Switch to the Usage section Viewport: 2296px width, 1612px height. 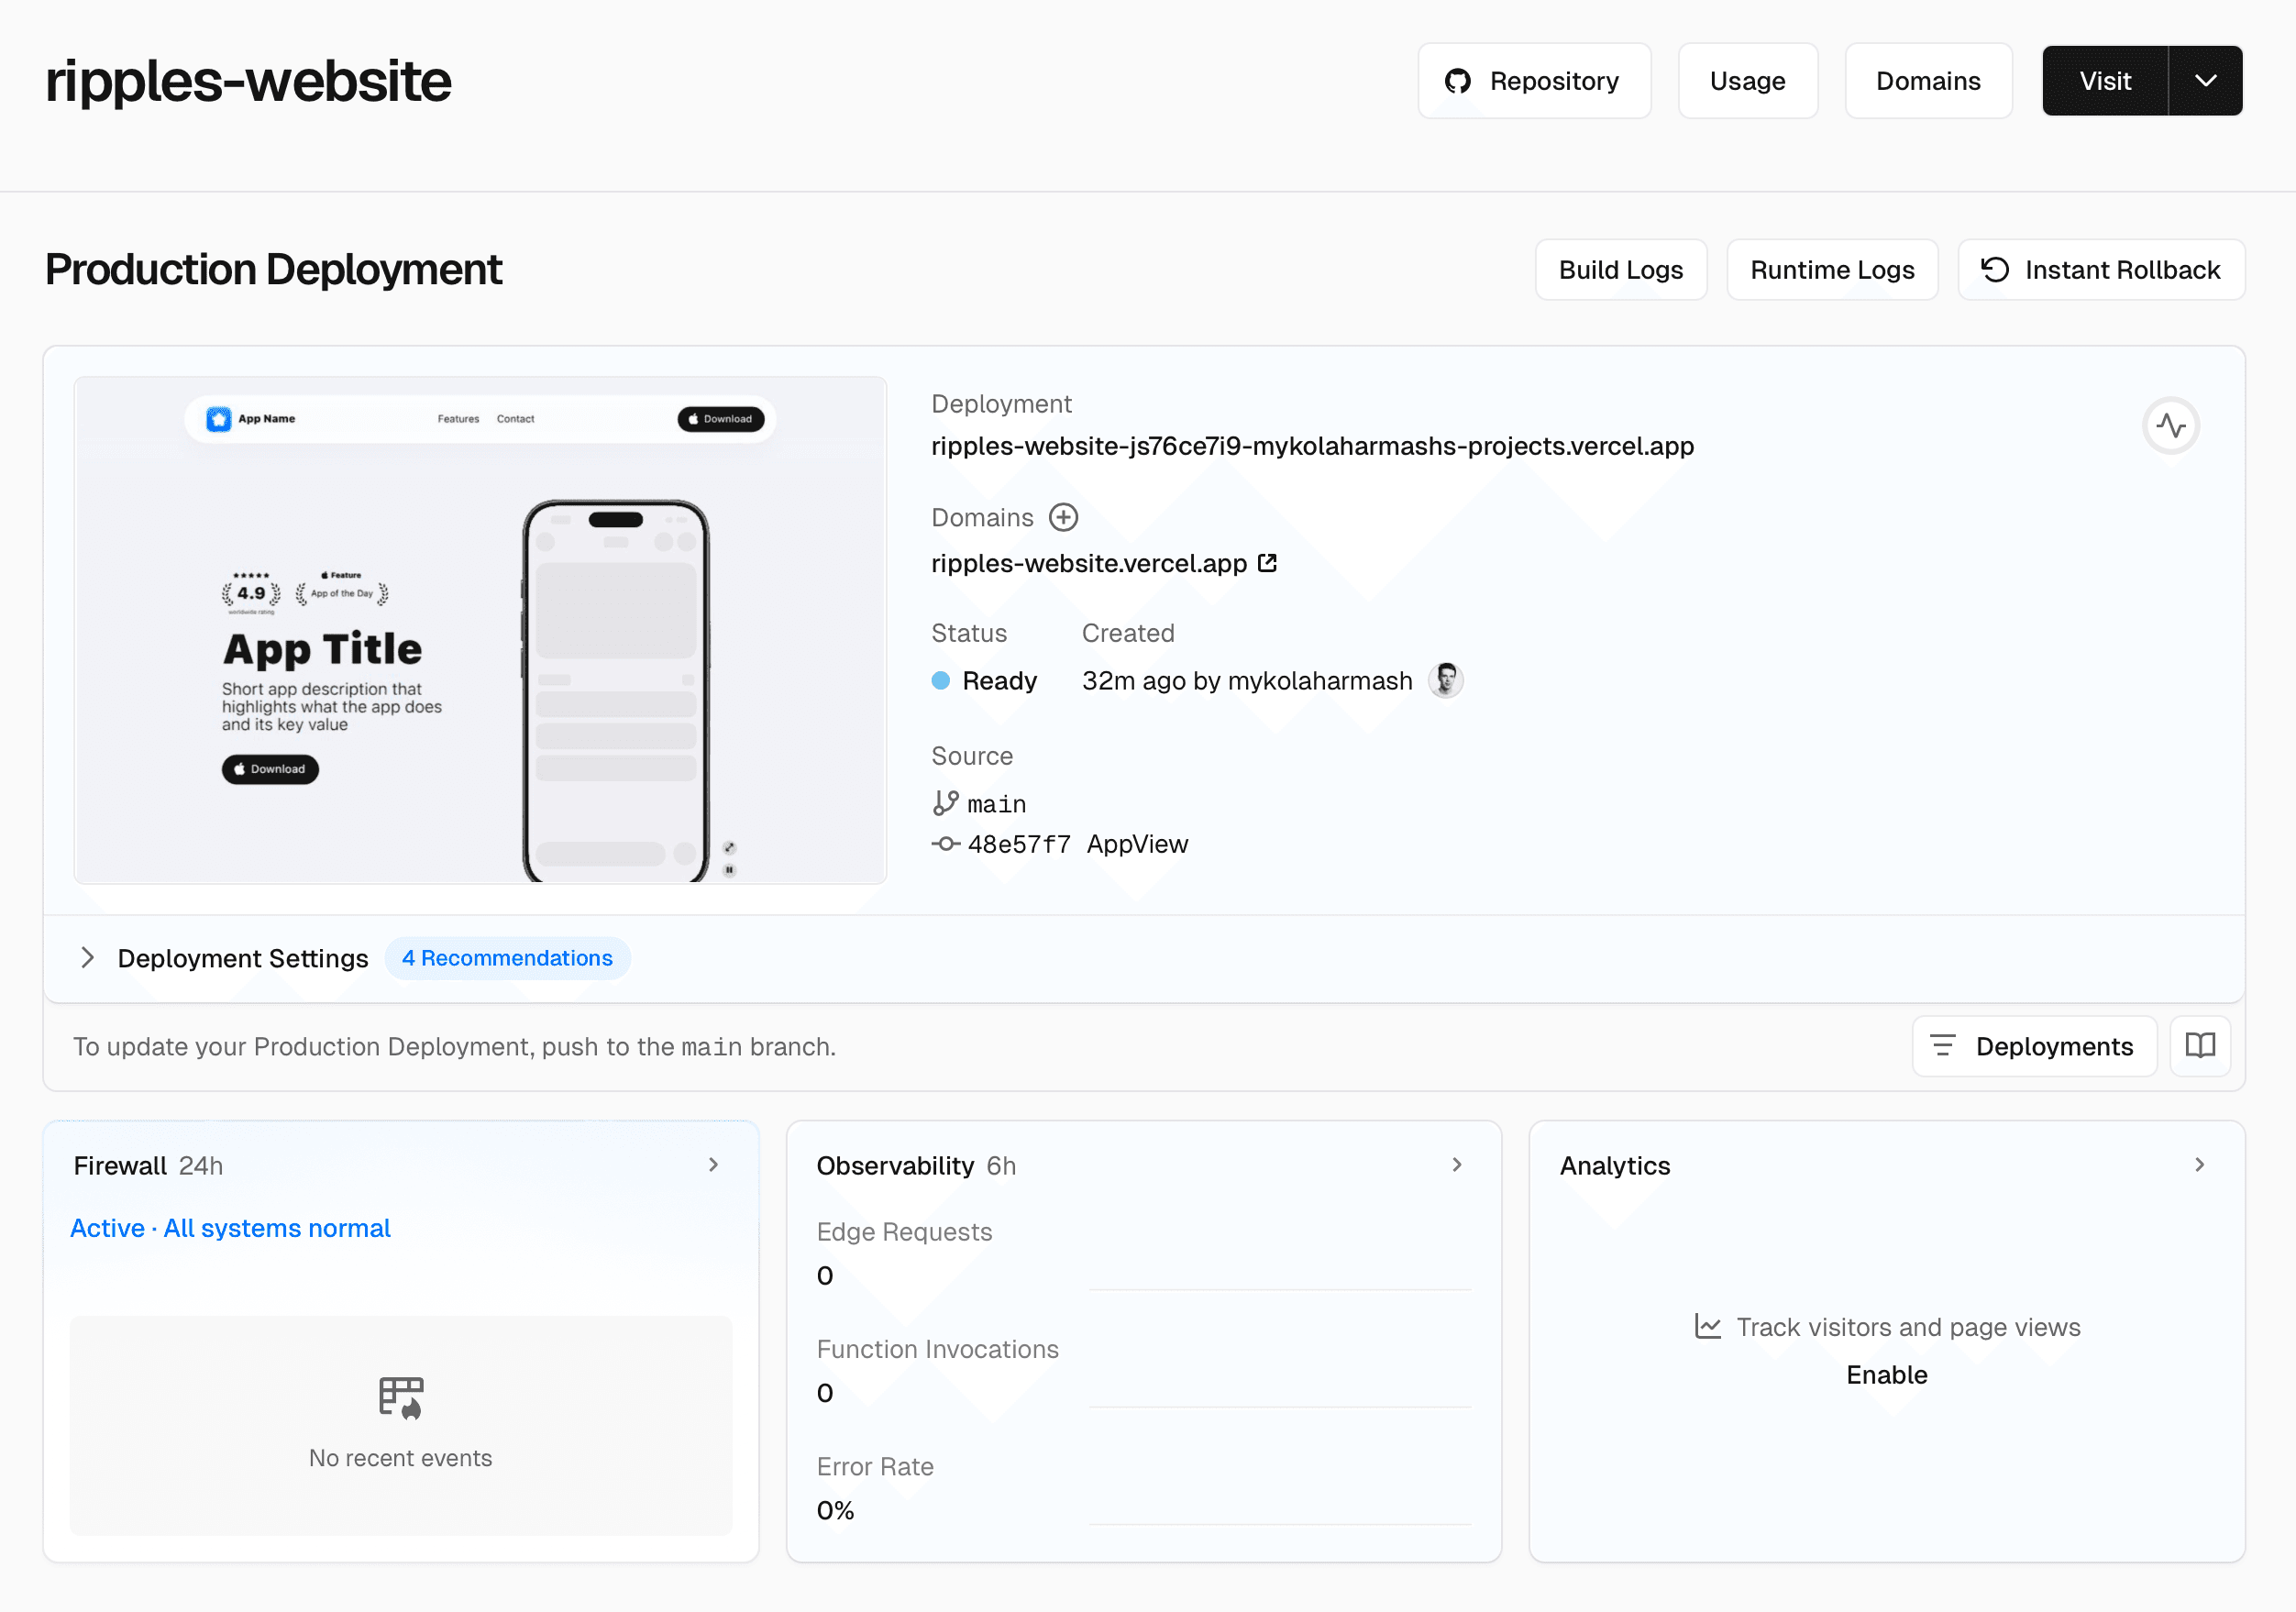(x=1748, y=81)
